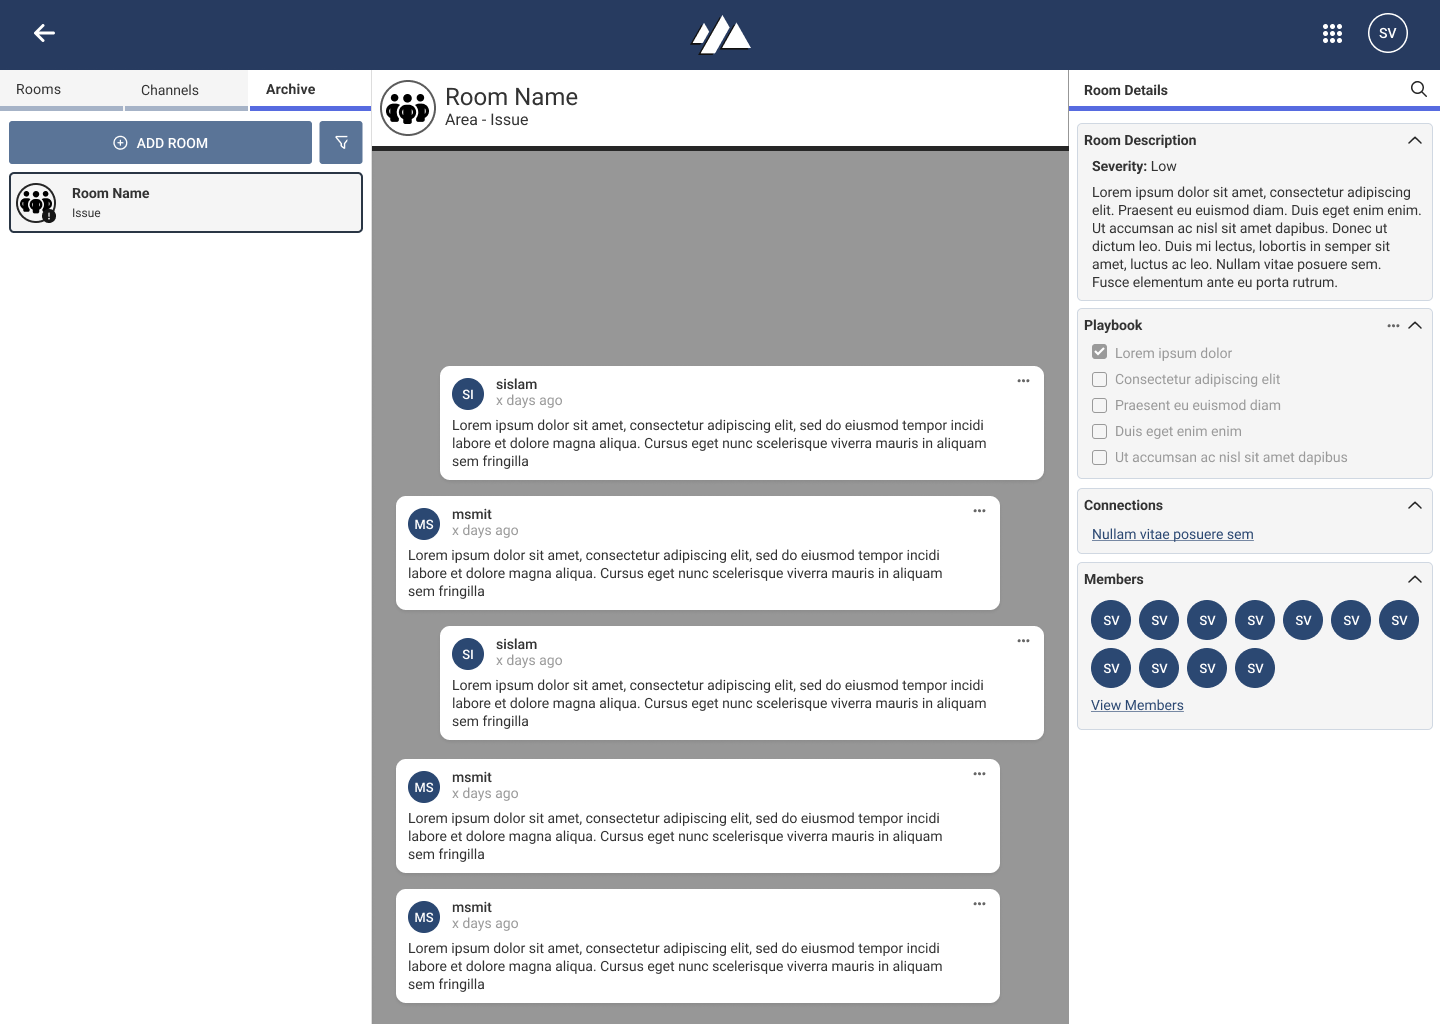This screenshot has height=1024, width=1440.
Task: Open options menu on last msmit message
Action: tap(979, 904)
